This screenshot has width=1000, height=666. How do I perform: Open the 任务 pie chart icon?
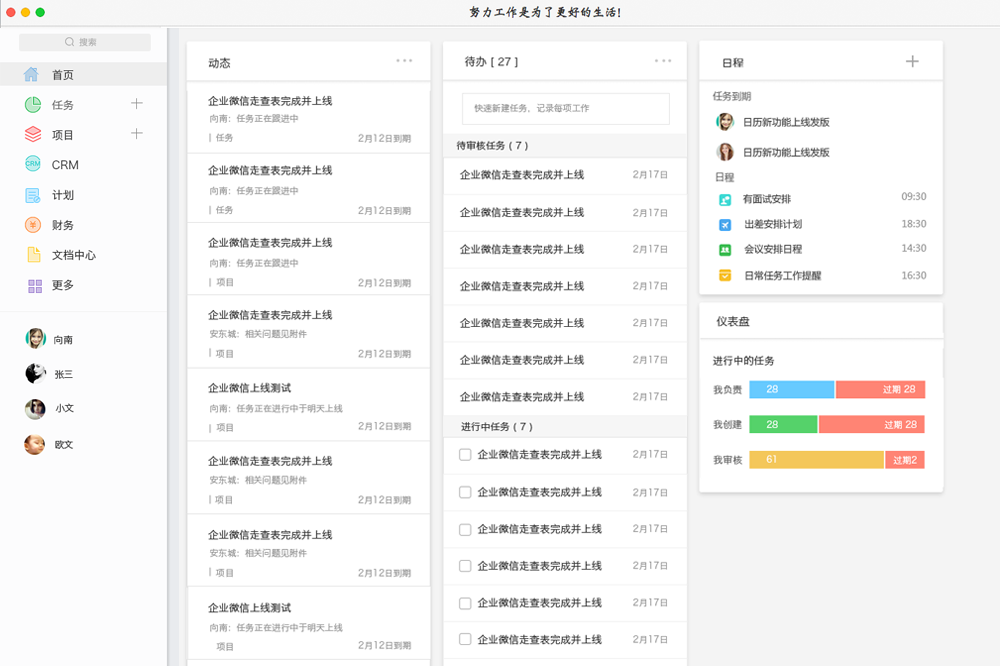click(x=33, y=105)
